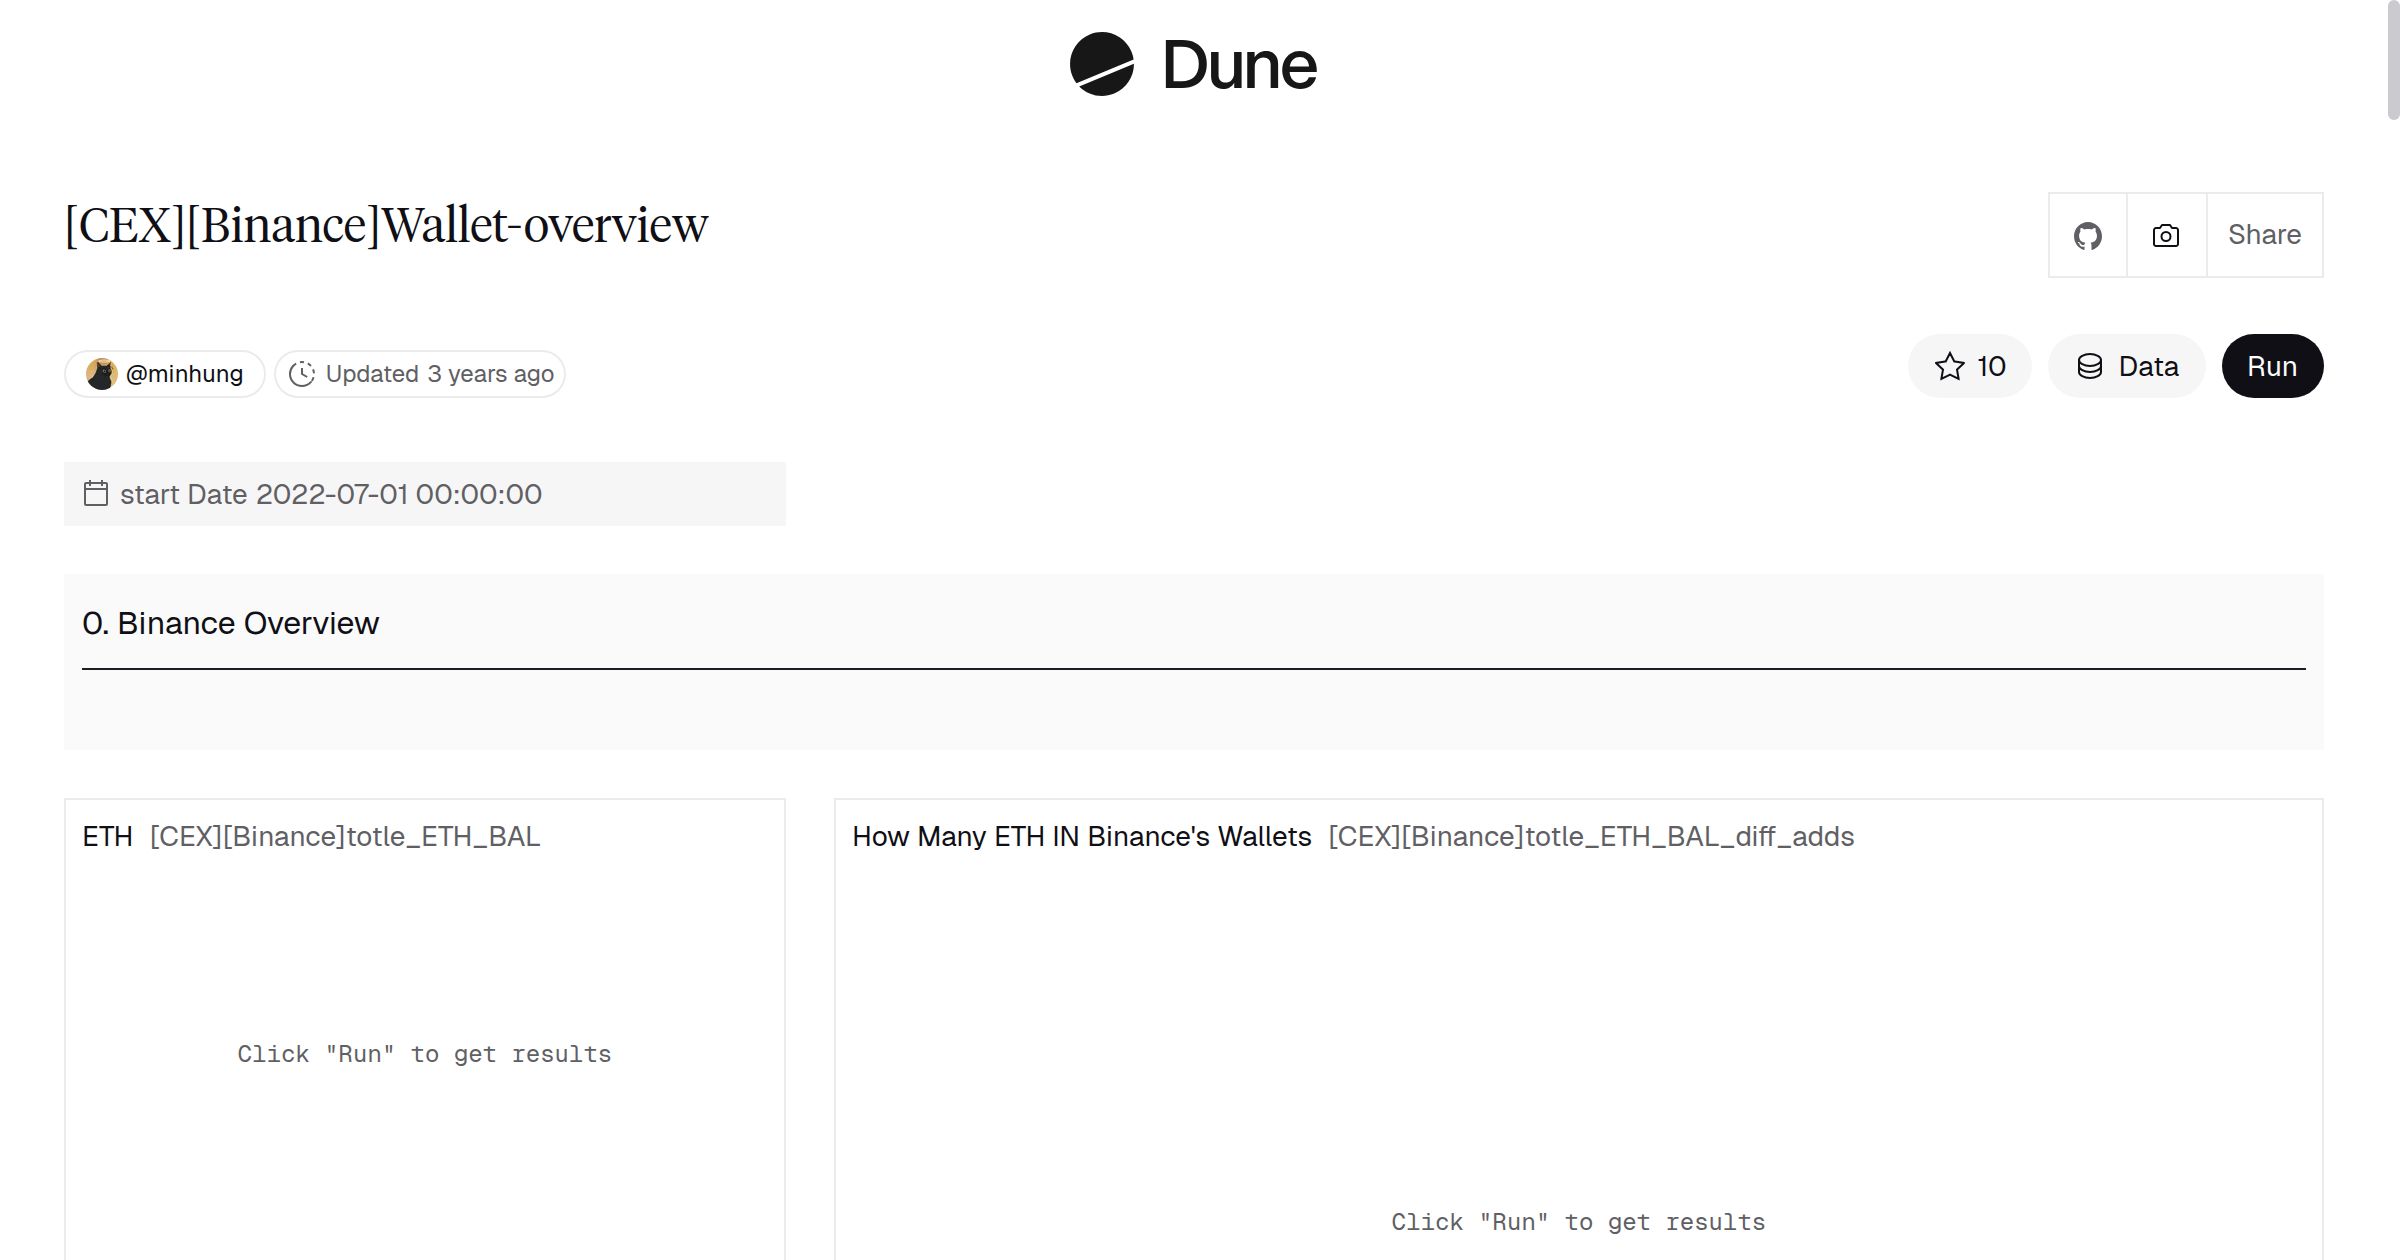Click the calendar icon beside start Date
The width and height of the screenshot is (2400, 1260).
coord(95,493)
